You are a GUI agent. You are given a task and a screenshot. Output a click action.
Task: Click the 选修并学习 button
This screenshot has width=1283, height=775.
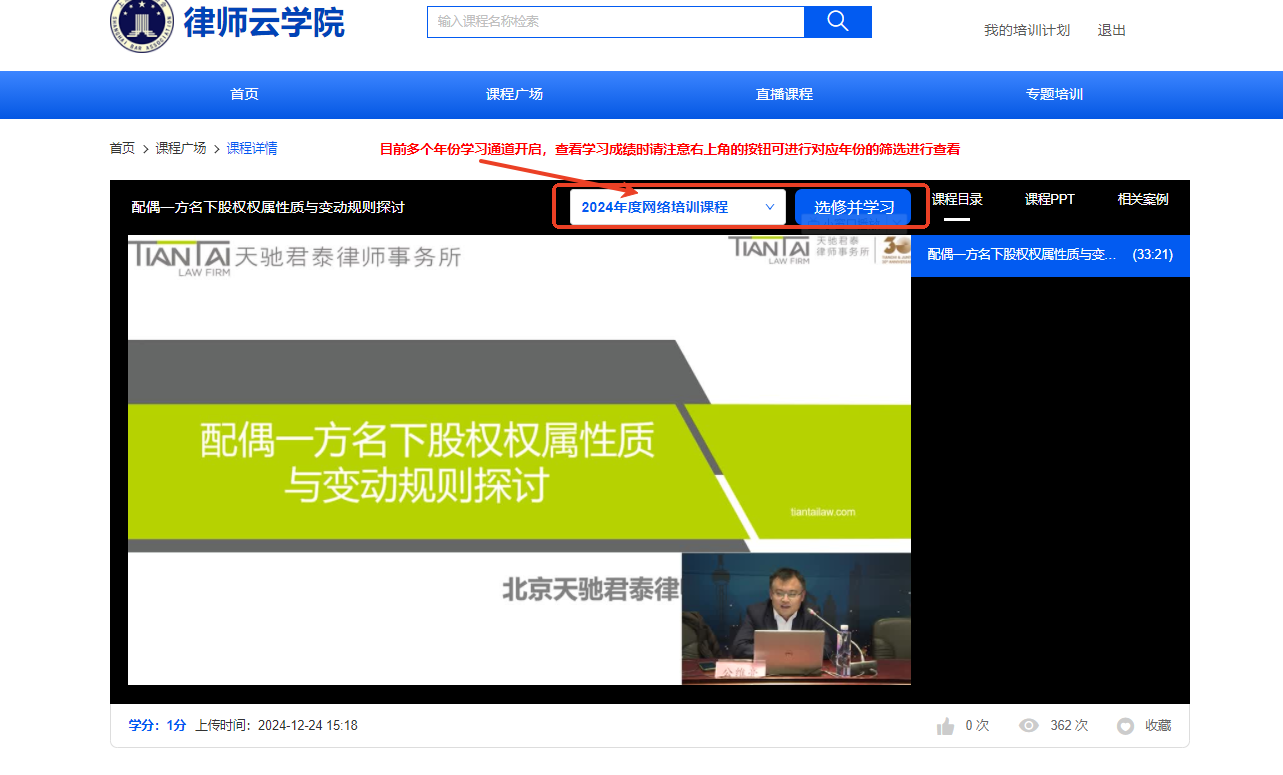853,207
